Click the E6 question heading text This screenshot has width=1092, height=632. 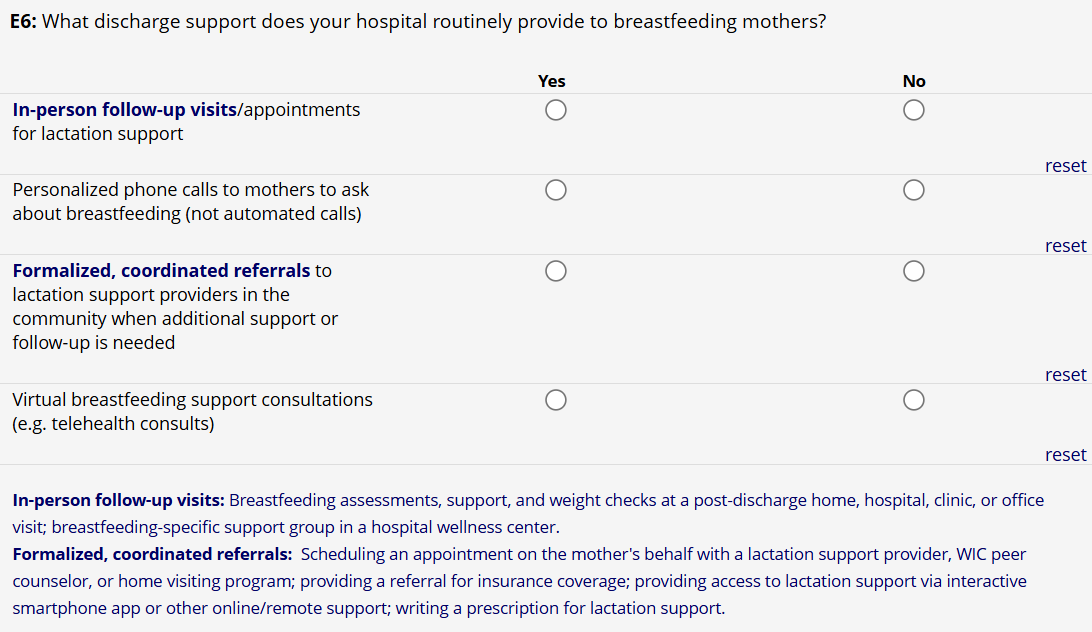coord(420,22)
